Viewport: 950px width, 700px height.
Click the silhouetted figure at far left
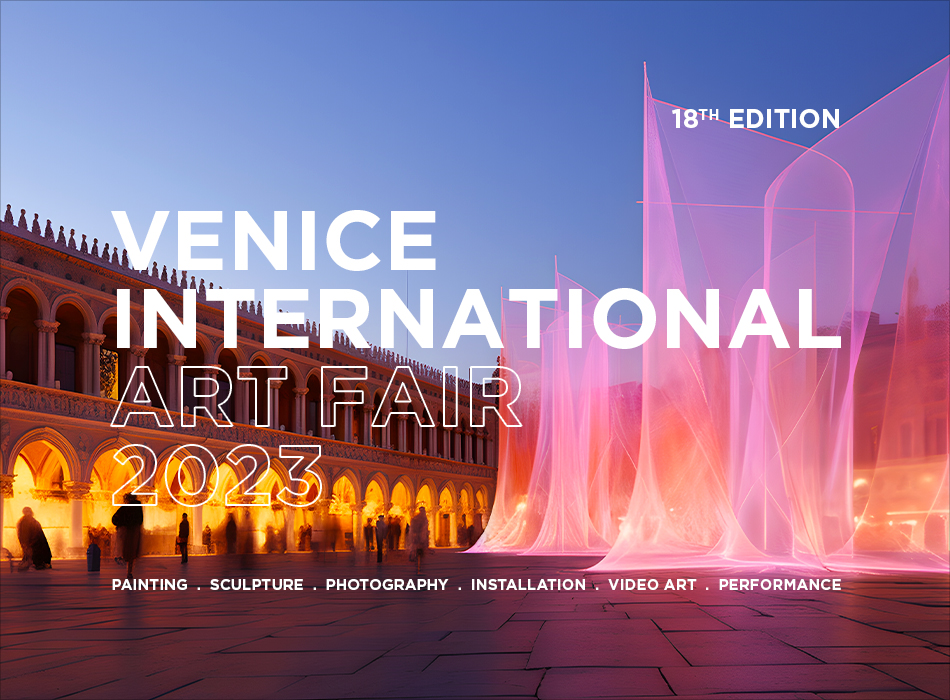tap(30, 535)
